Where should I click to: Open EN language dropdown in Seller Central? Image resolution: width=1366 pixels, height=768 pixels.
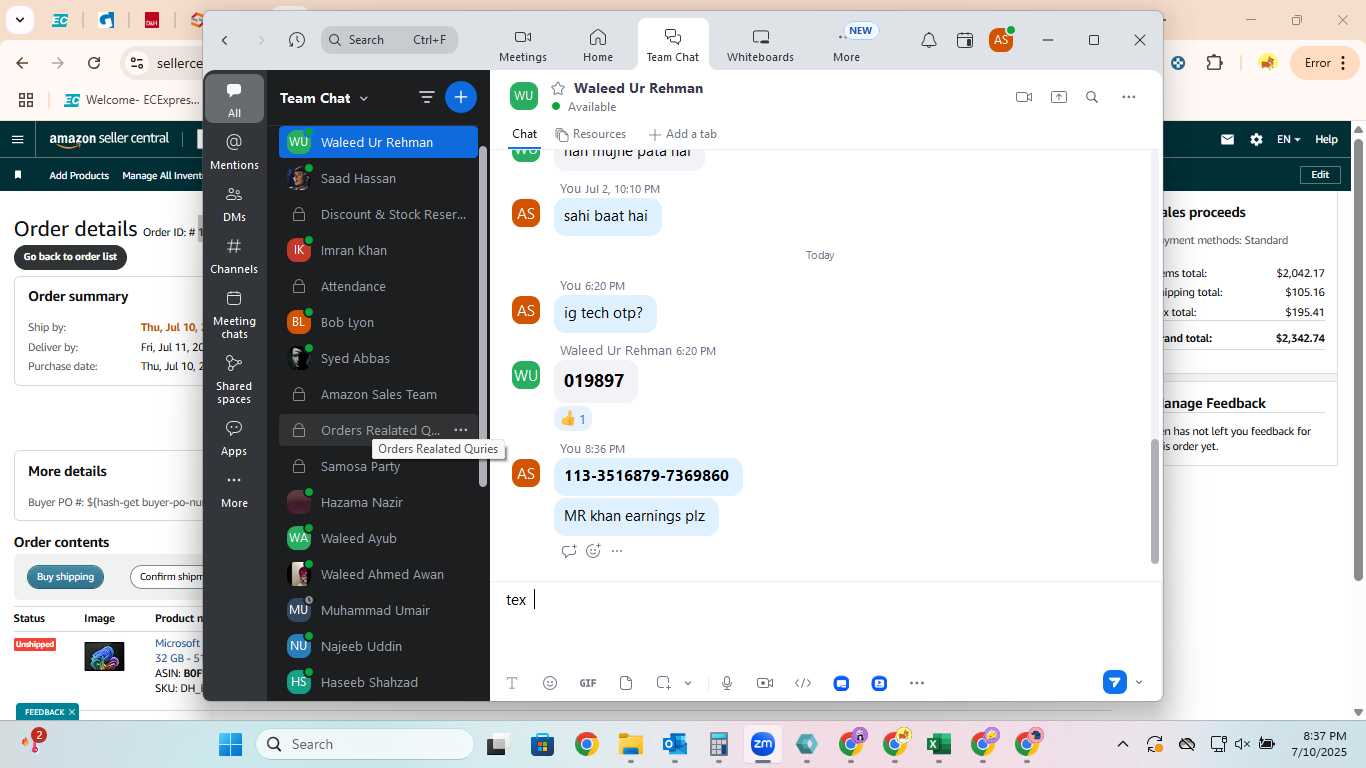[1289, 140]
